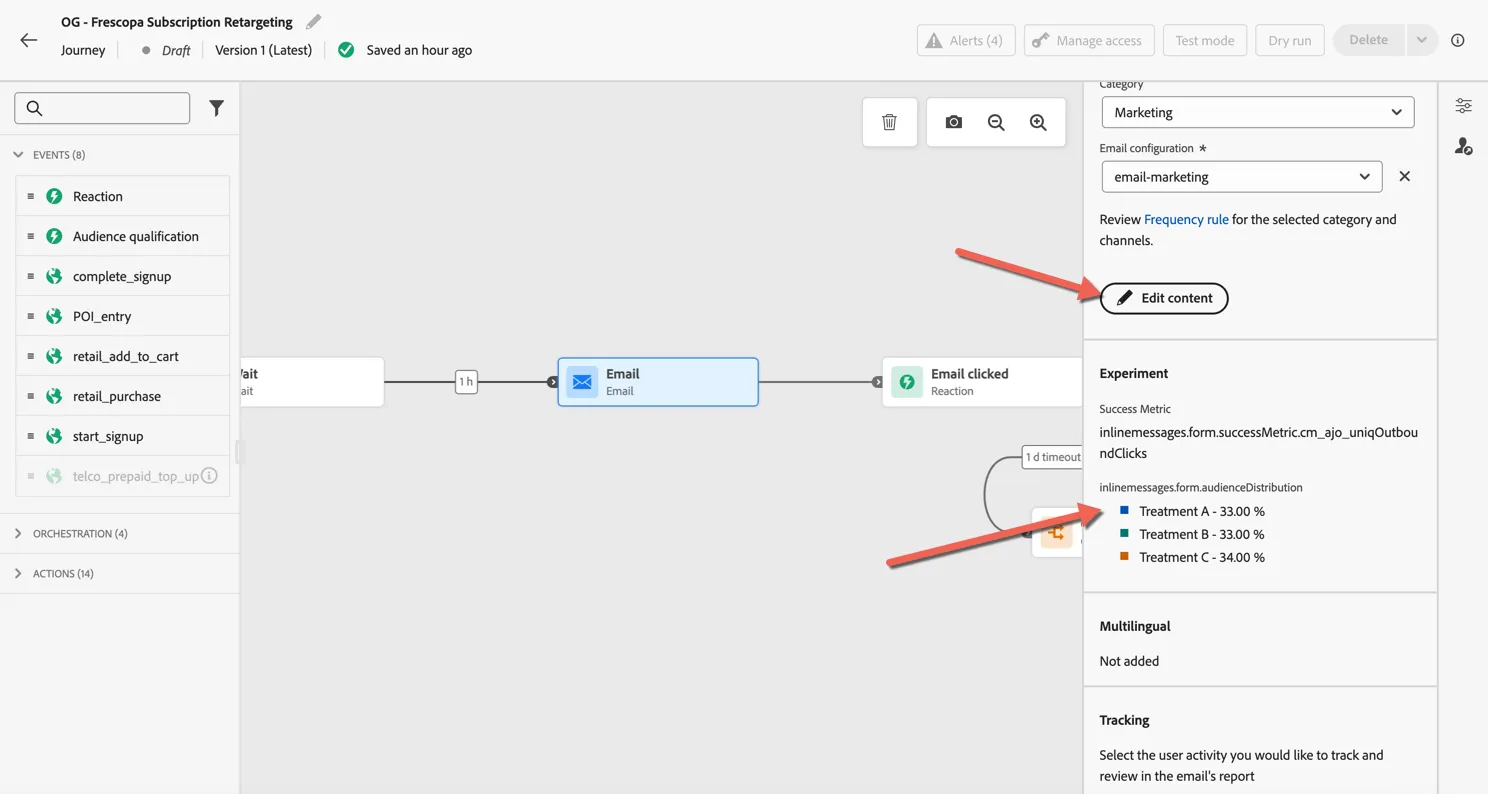This screenshot has height=794, width=1488.
Task: Click the start_signup event label
Action: tap(108, 436)
